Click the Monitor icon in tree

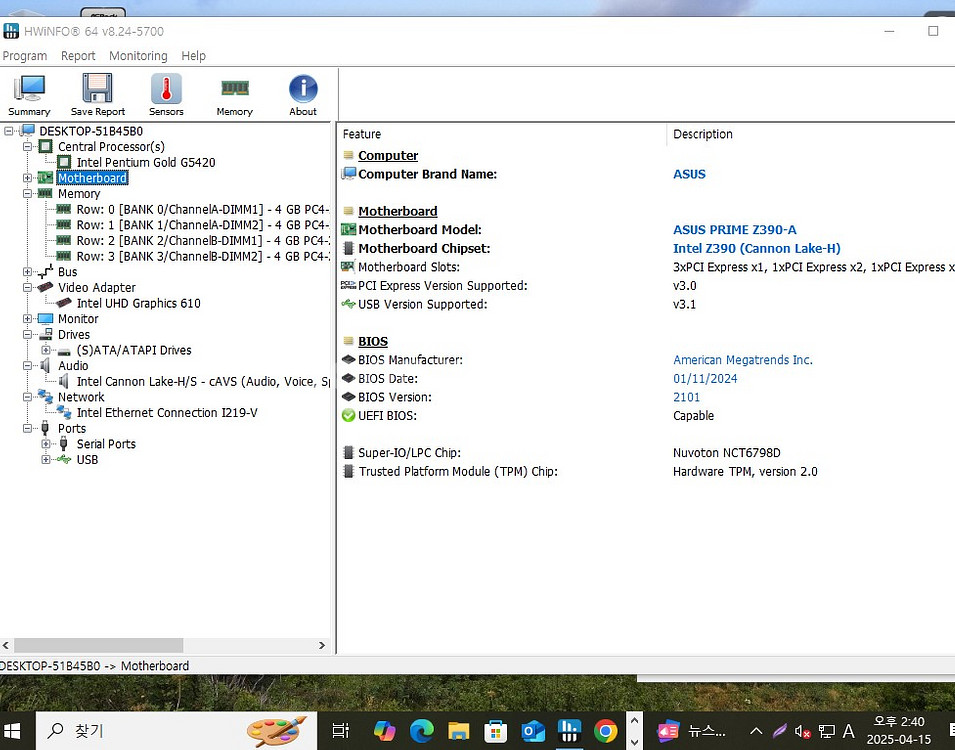pyautogui.click(x=45, y=319)
